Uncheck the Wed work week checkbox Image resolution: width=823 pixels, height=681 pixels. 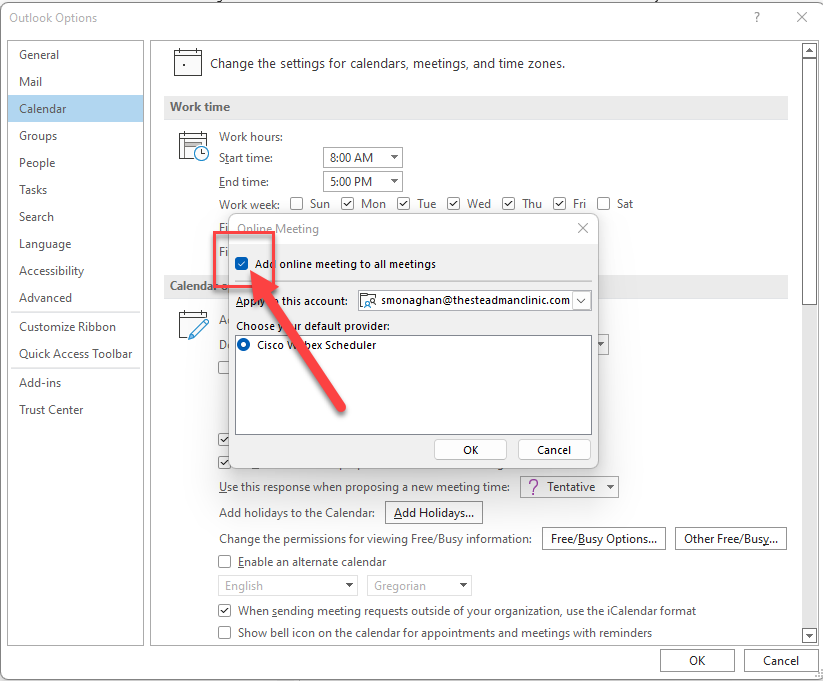[x=453, y=203]
